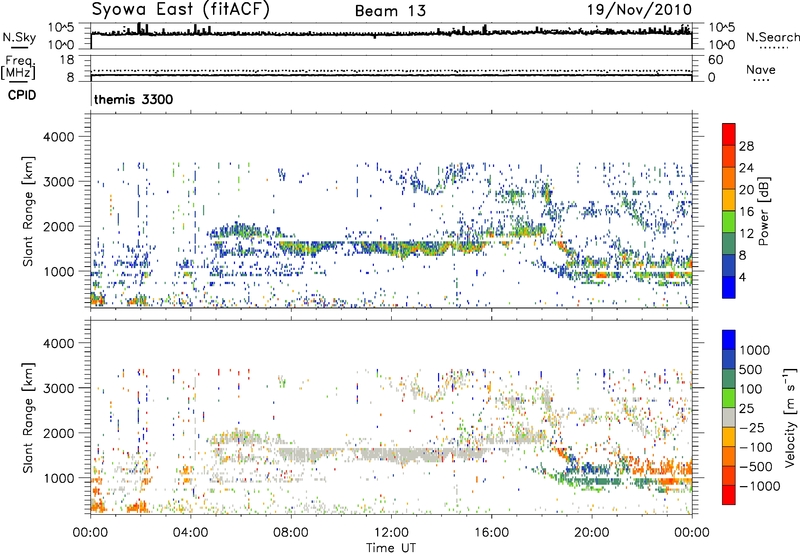Click the yellow 16–20 dB Power colorbar segment
Image resolution: width=800 pixels, height=554 pixels.
(x=729, y=200)
